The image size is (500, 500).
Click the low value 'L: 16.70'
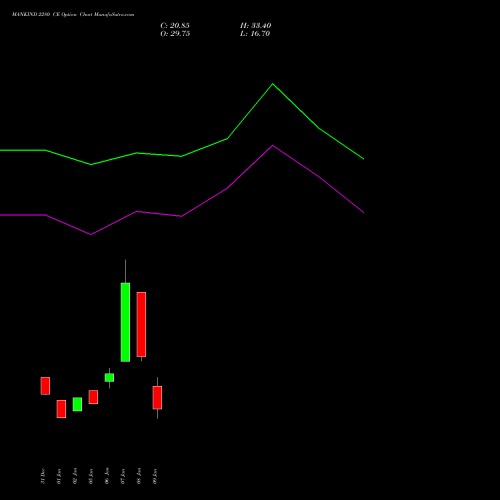[x=255, y=34]
